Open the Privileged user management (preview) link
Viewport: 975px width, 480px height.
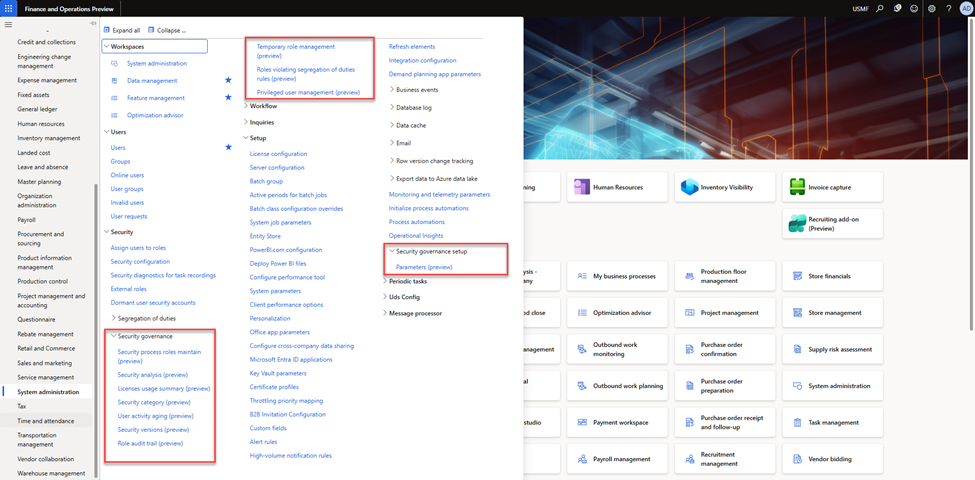[x=308, y=92]
